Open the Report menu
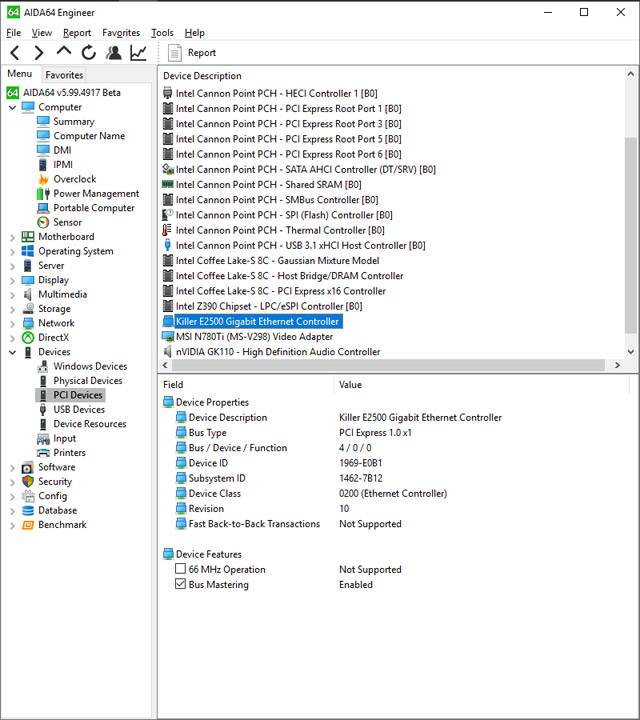This screenshot has height=720, width=640. (x=77, y=33)
